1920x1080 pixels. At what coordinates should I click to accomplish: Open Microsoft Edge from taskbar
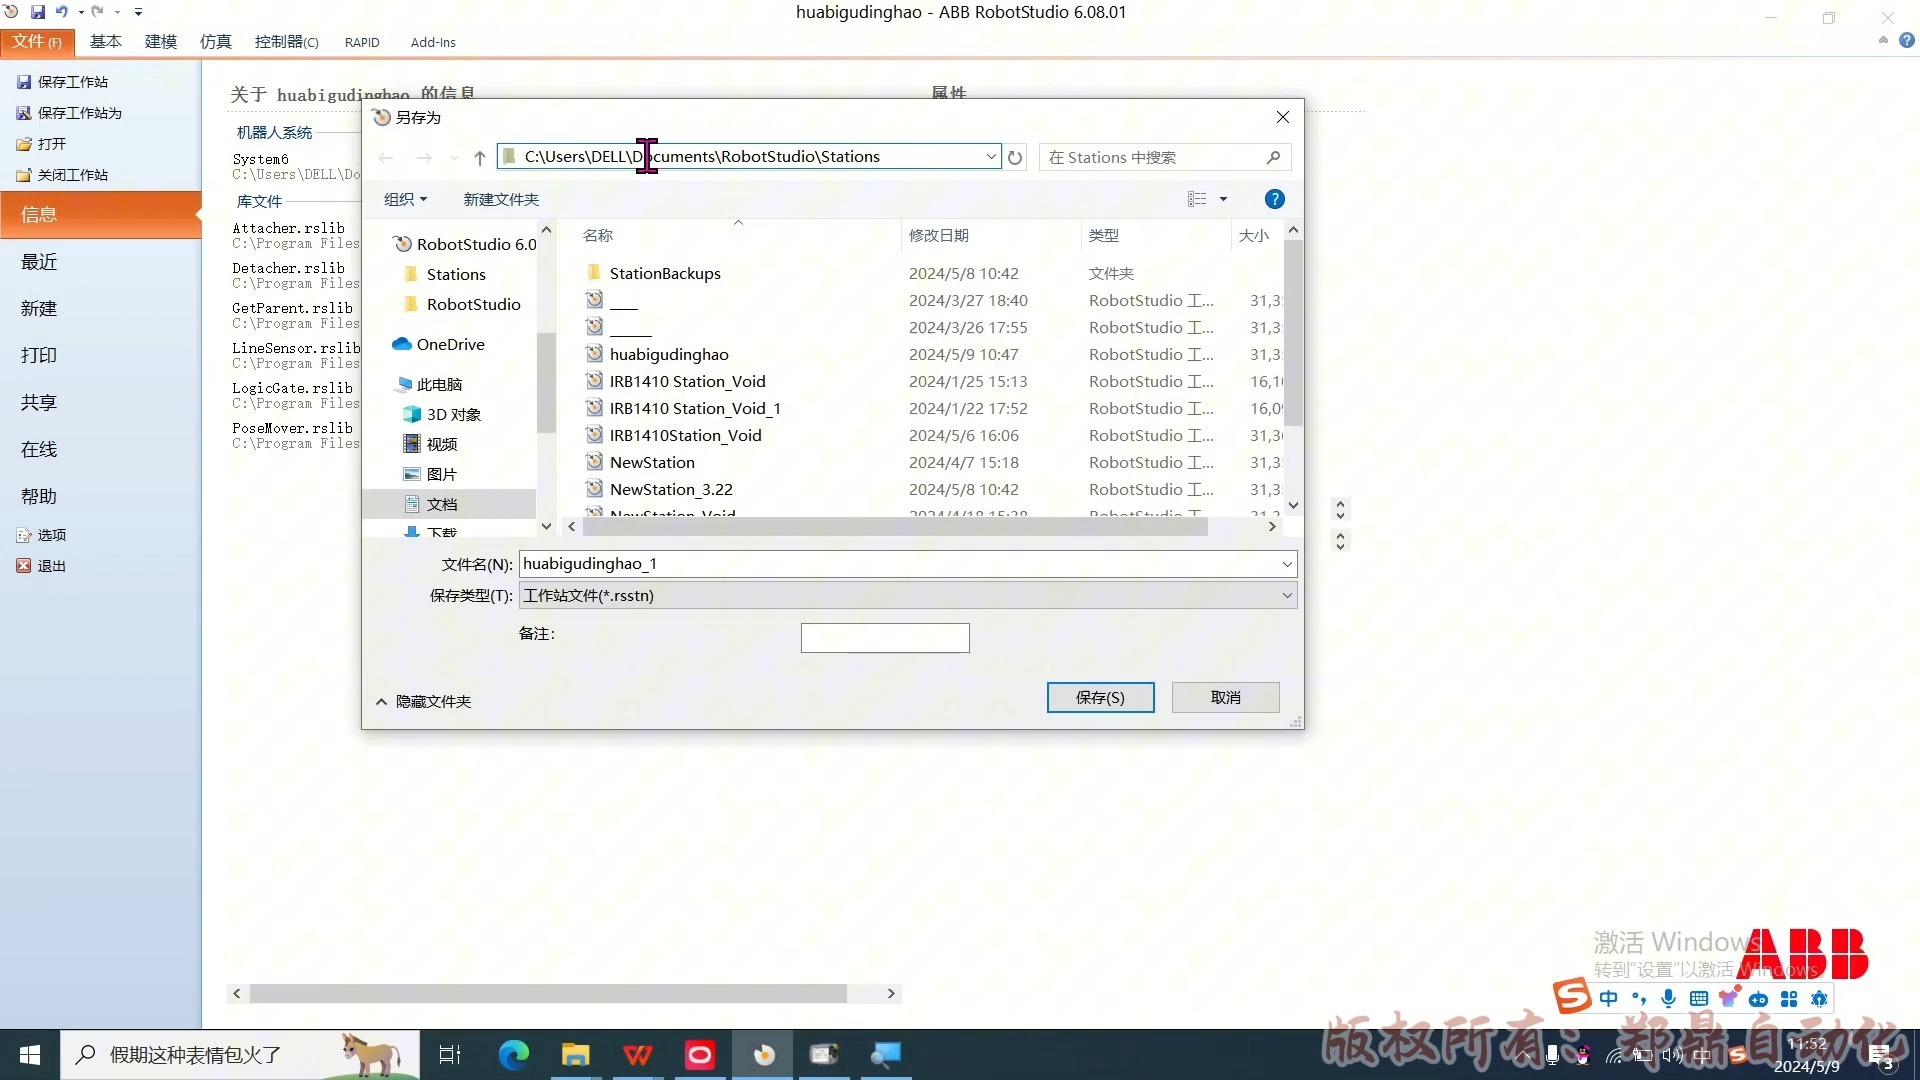(513, 1055)
